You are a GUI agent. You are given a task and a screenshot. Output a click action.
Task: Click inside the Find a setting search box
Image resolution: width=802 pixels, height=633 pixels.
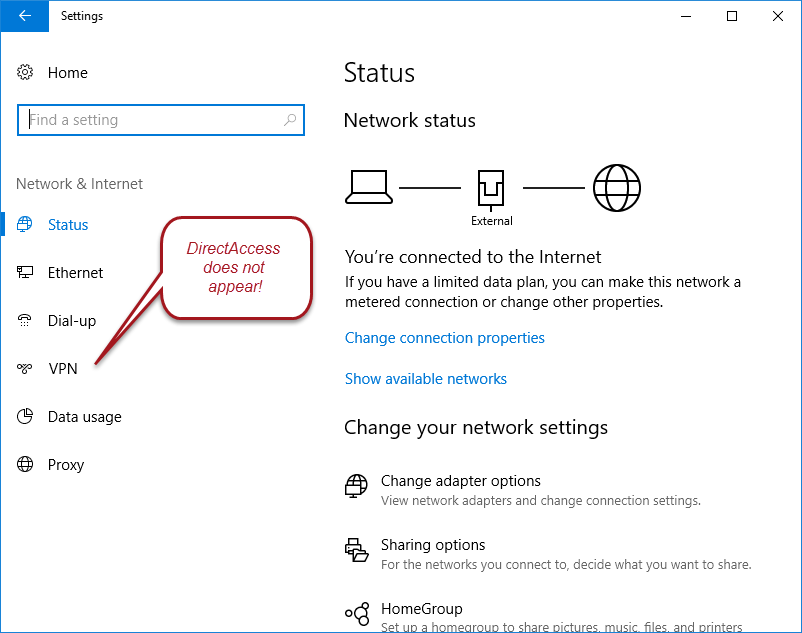150,119
